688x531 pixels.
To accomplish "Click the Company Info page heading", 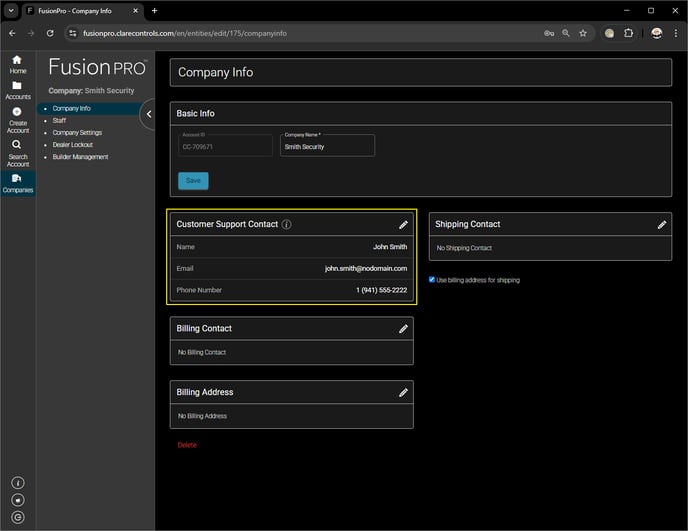I will [215, 72].
